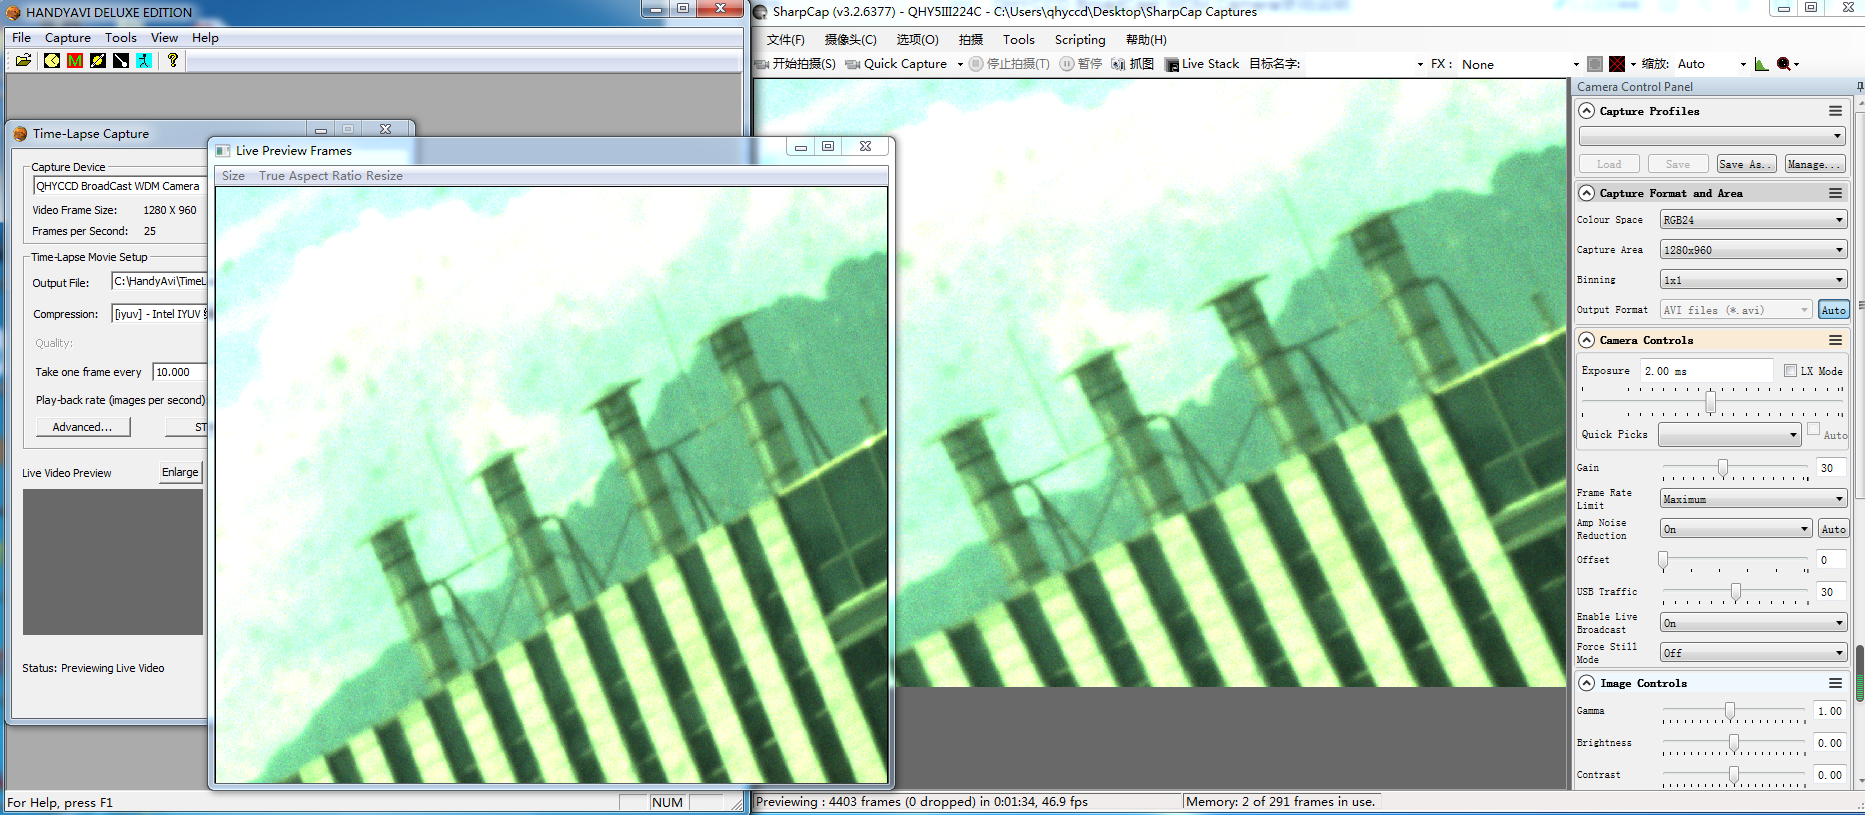Open the SharpCap 文件(F) menu
The image size is (1865, 815).
[785, 40]
